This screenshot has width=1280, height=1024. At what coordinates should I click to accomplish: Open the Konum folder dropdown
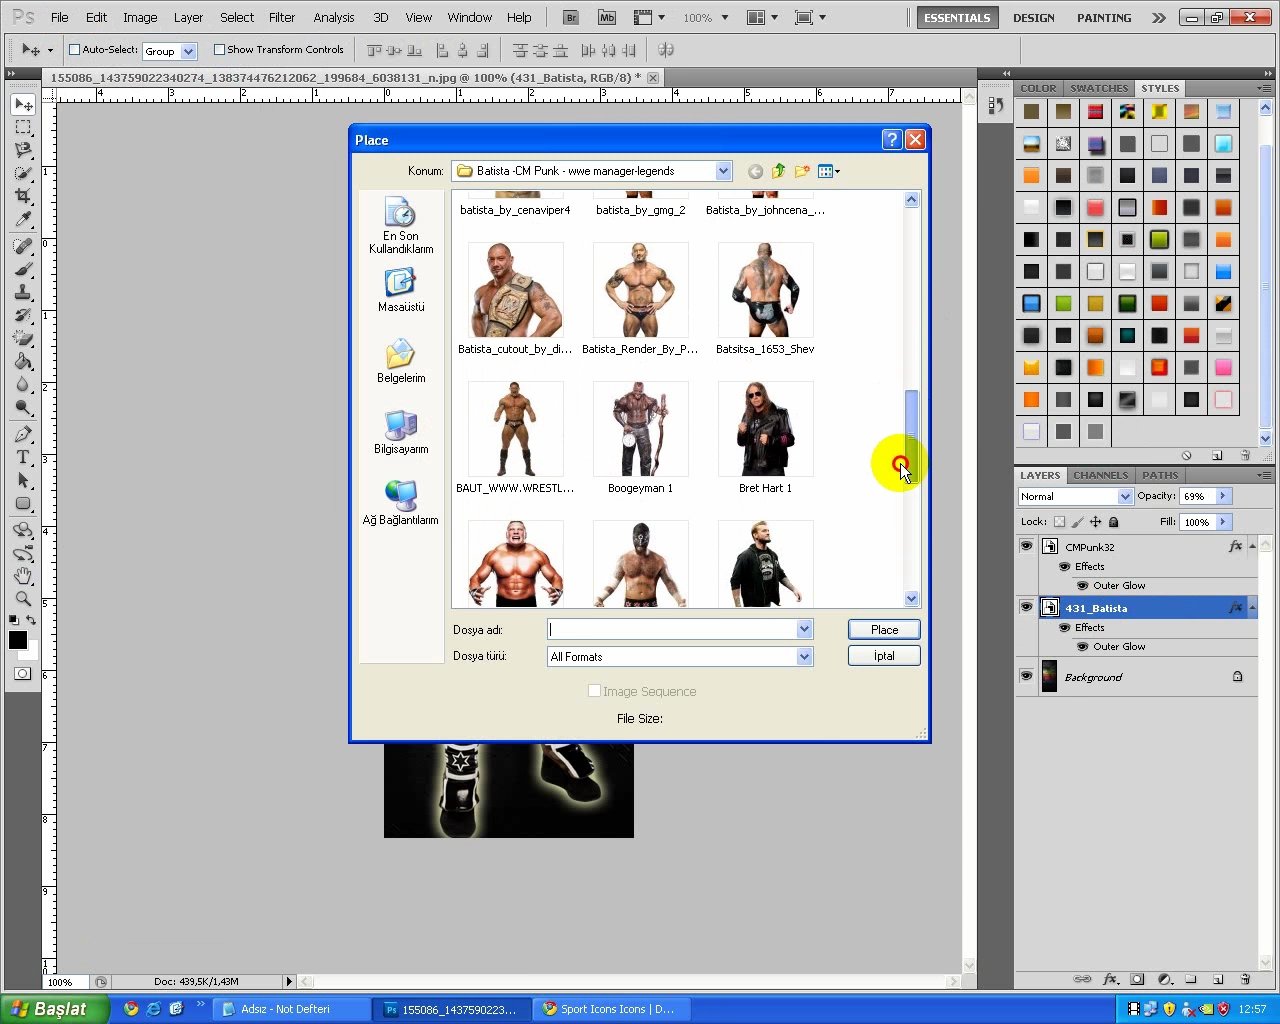point(723,171)
